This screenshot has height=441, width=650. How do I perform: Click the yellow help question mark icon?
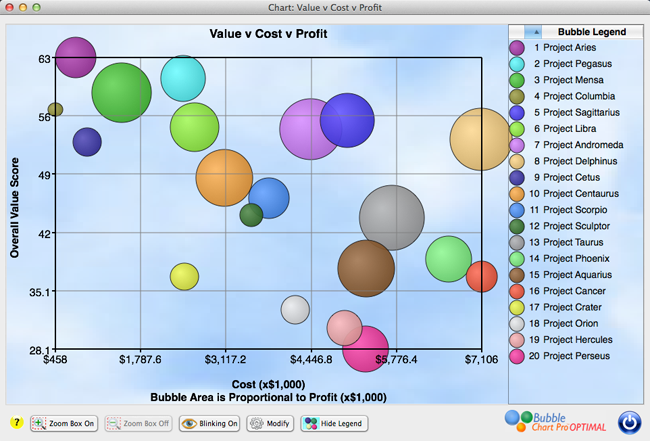(16, 423)
